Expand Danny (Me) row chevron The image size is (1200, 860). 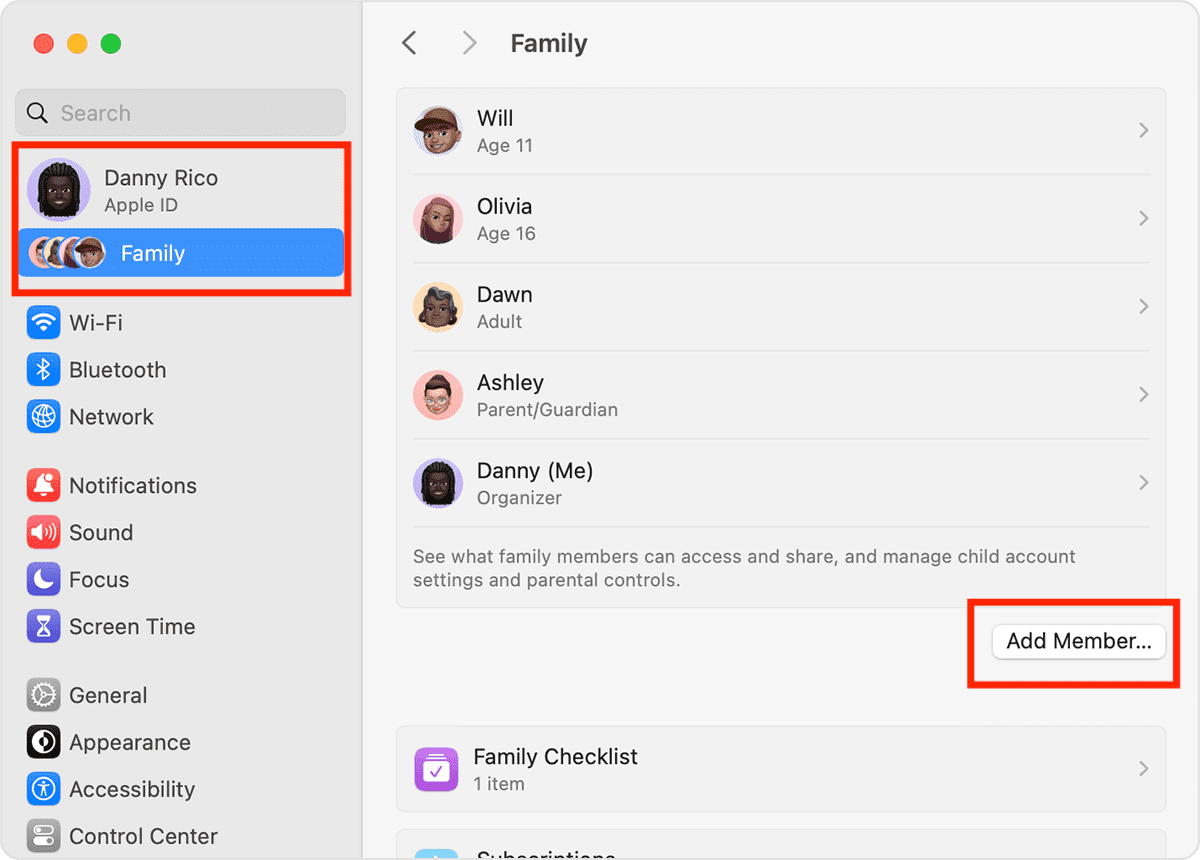click(x=1143, y=483)
